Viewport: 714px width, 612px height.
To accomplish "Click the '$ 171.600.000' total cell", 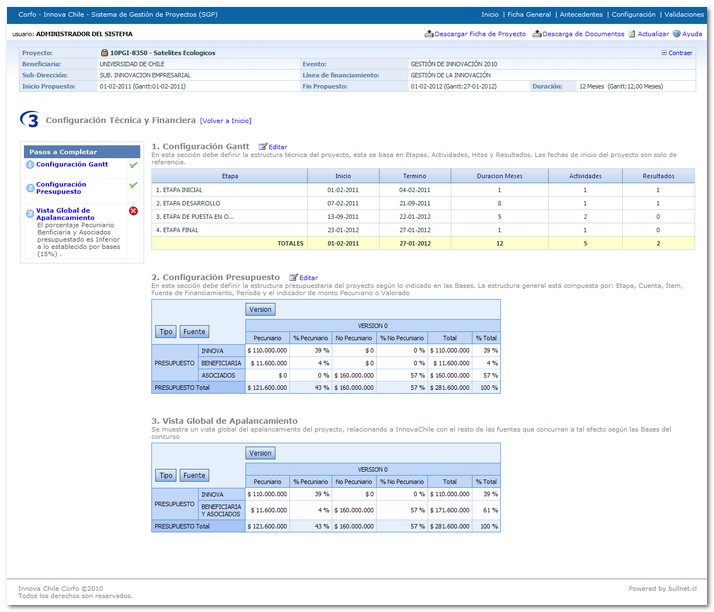I will tap(449, 510).
